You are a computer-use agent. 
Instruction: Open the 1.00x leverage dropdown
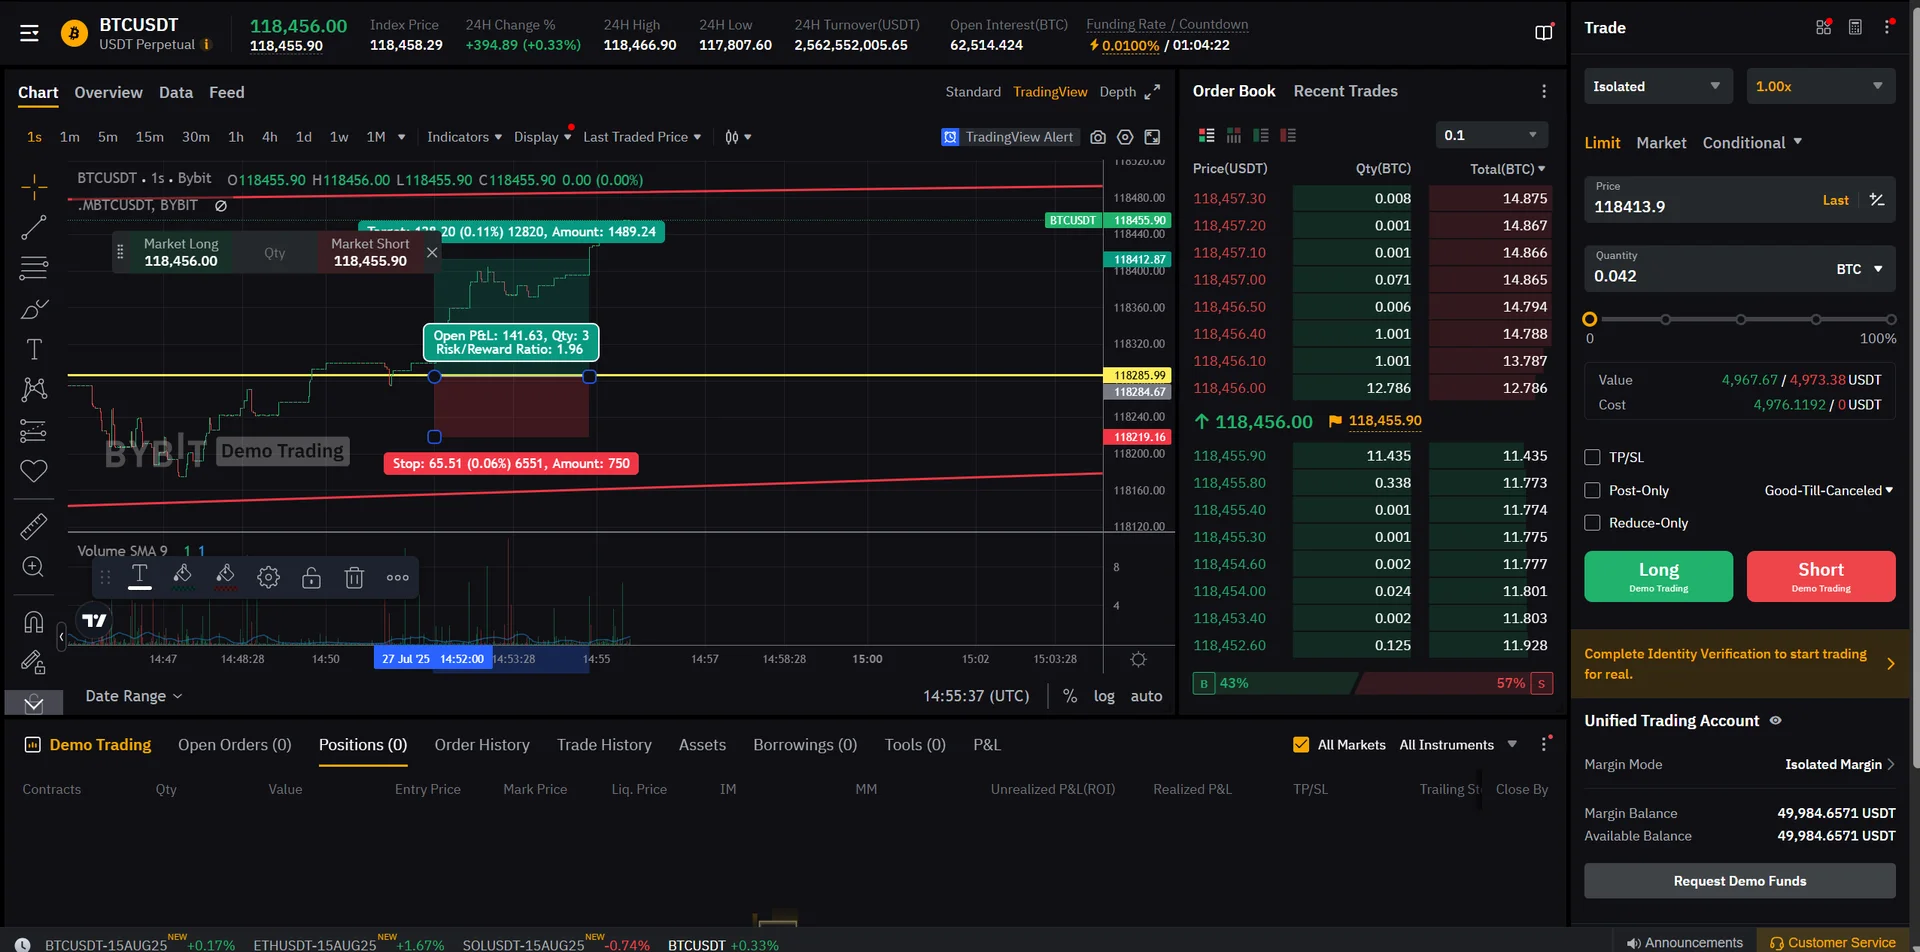(1821, 87)
